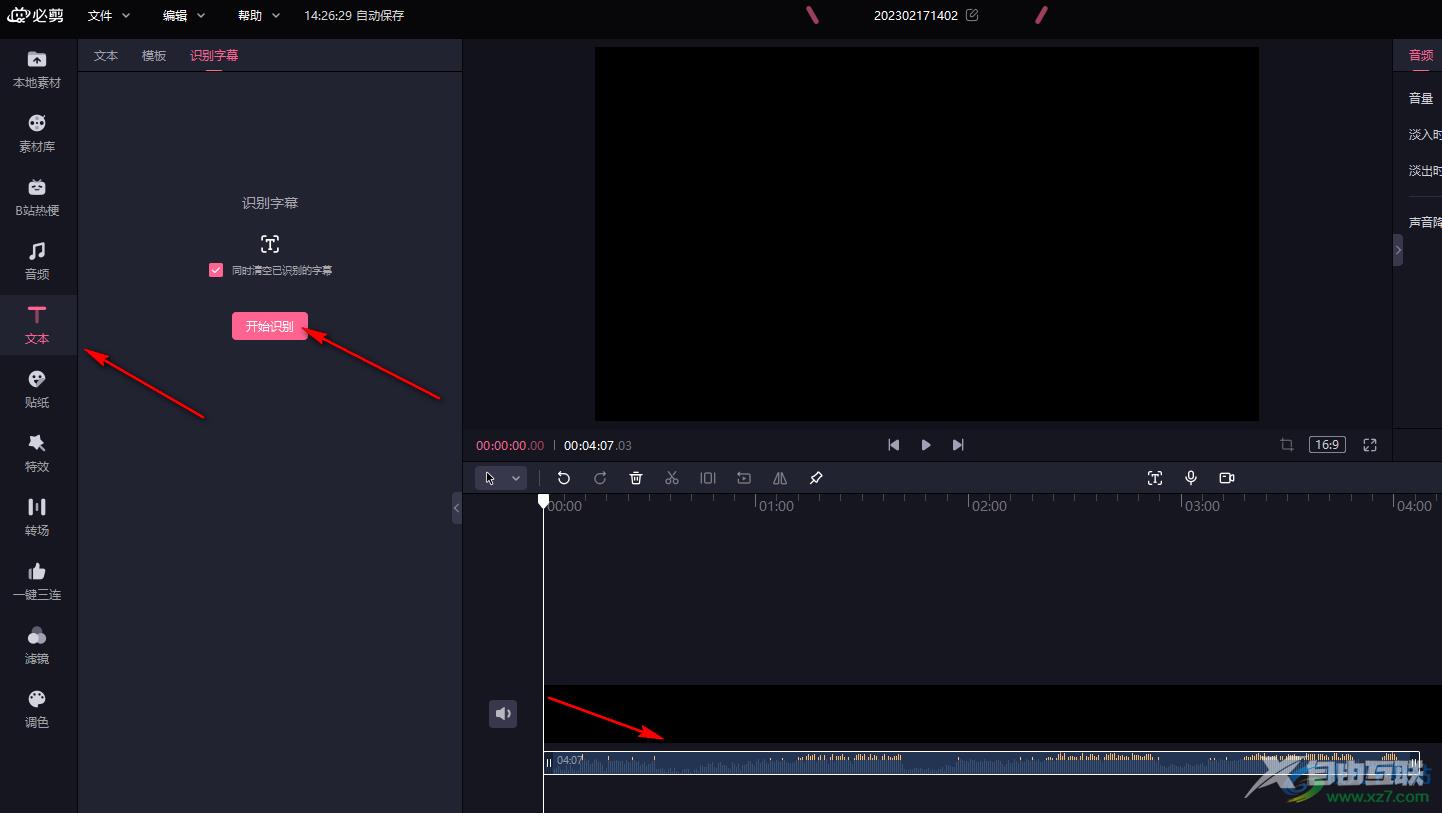Screen dimensions: 1442x813
Task: Play the video preview
Action: click(926, 445)
